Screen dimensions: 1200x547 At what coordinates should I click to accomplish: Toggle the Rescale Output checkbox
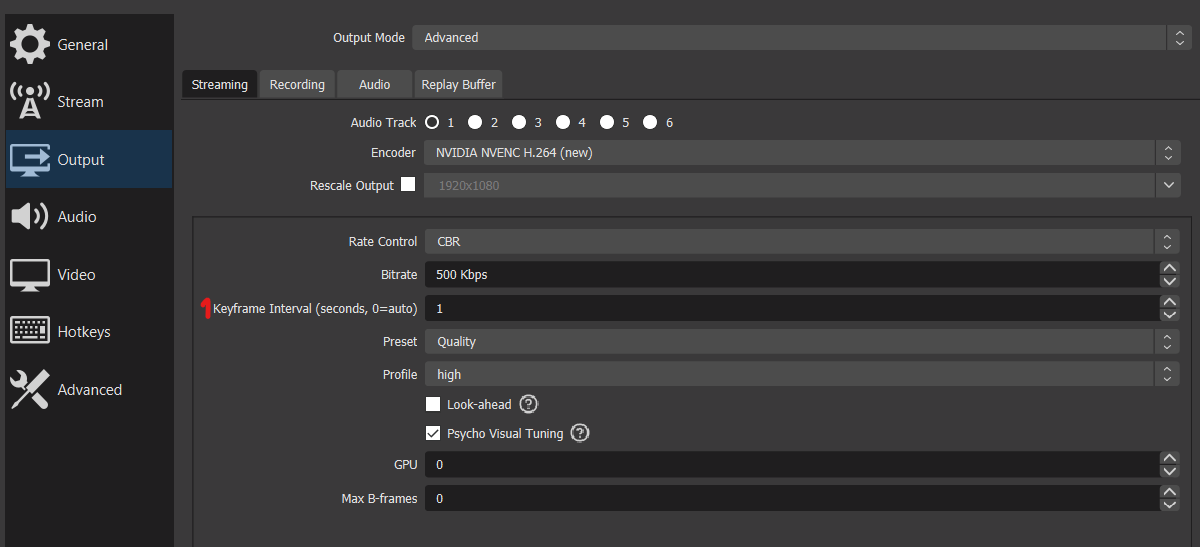[408, 185]
